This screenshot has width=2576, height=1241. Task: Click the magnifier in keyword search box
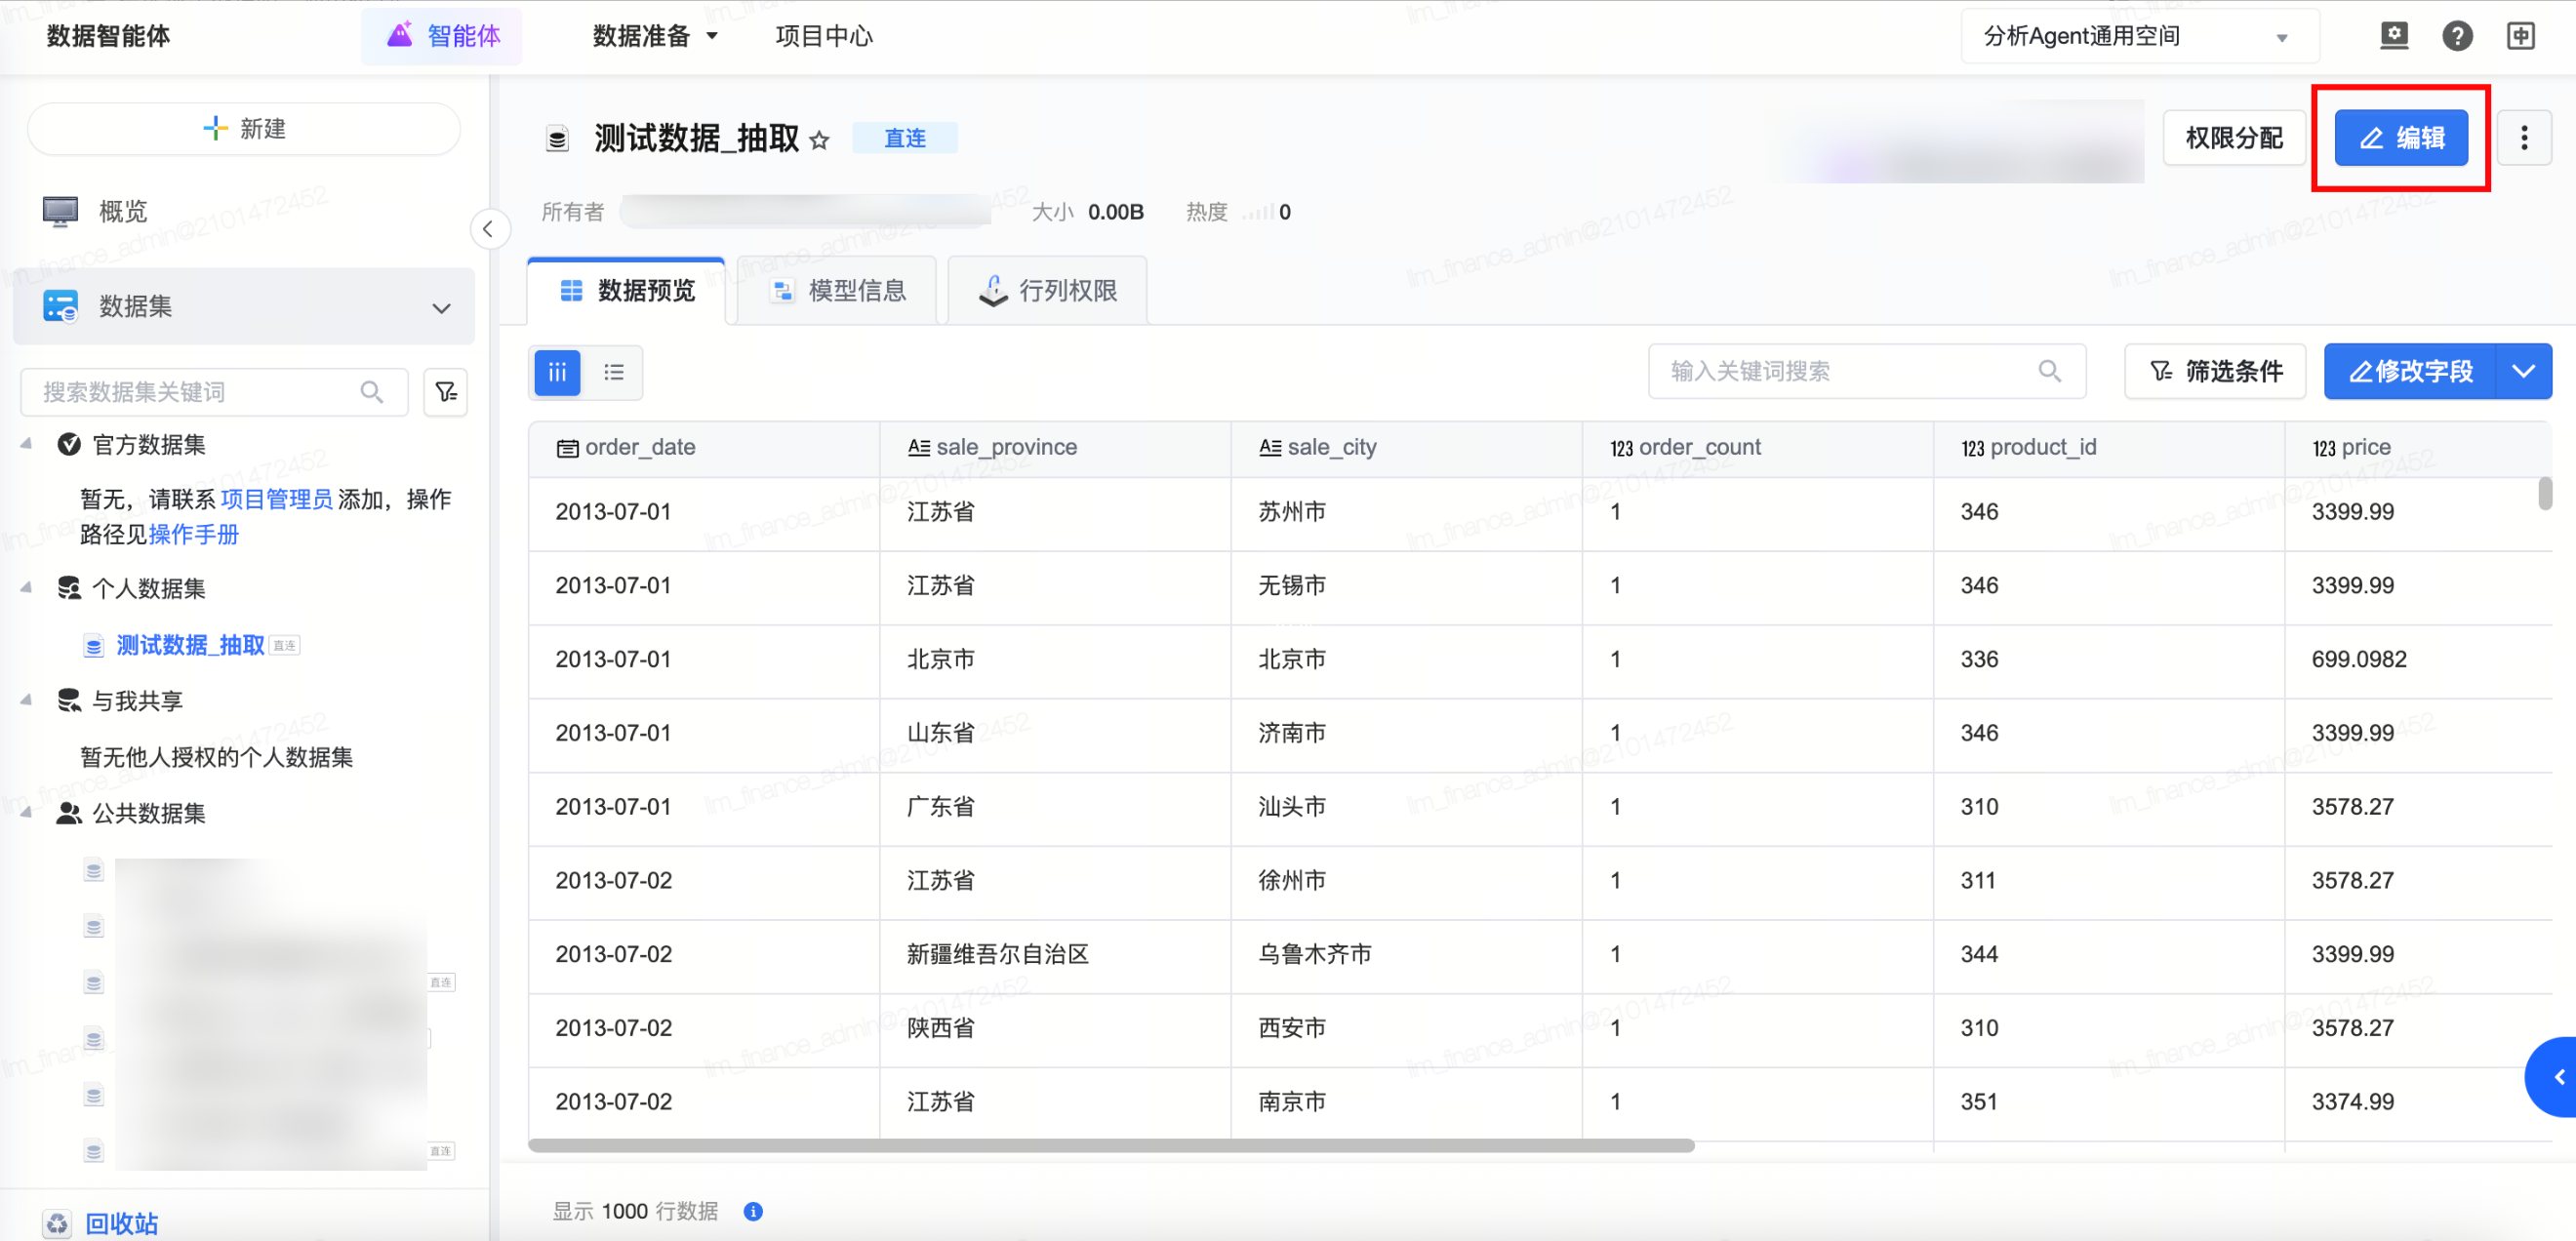[x=2049, y=371]
